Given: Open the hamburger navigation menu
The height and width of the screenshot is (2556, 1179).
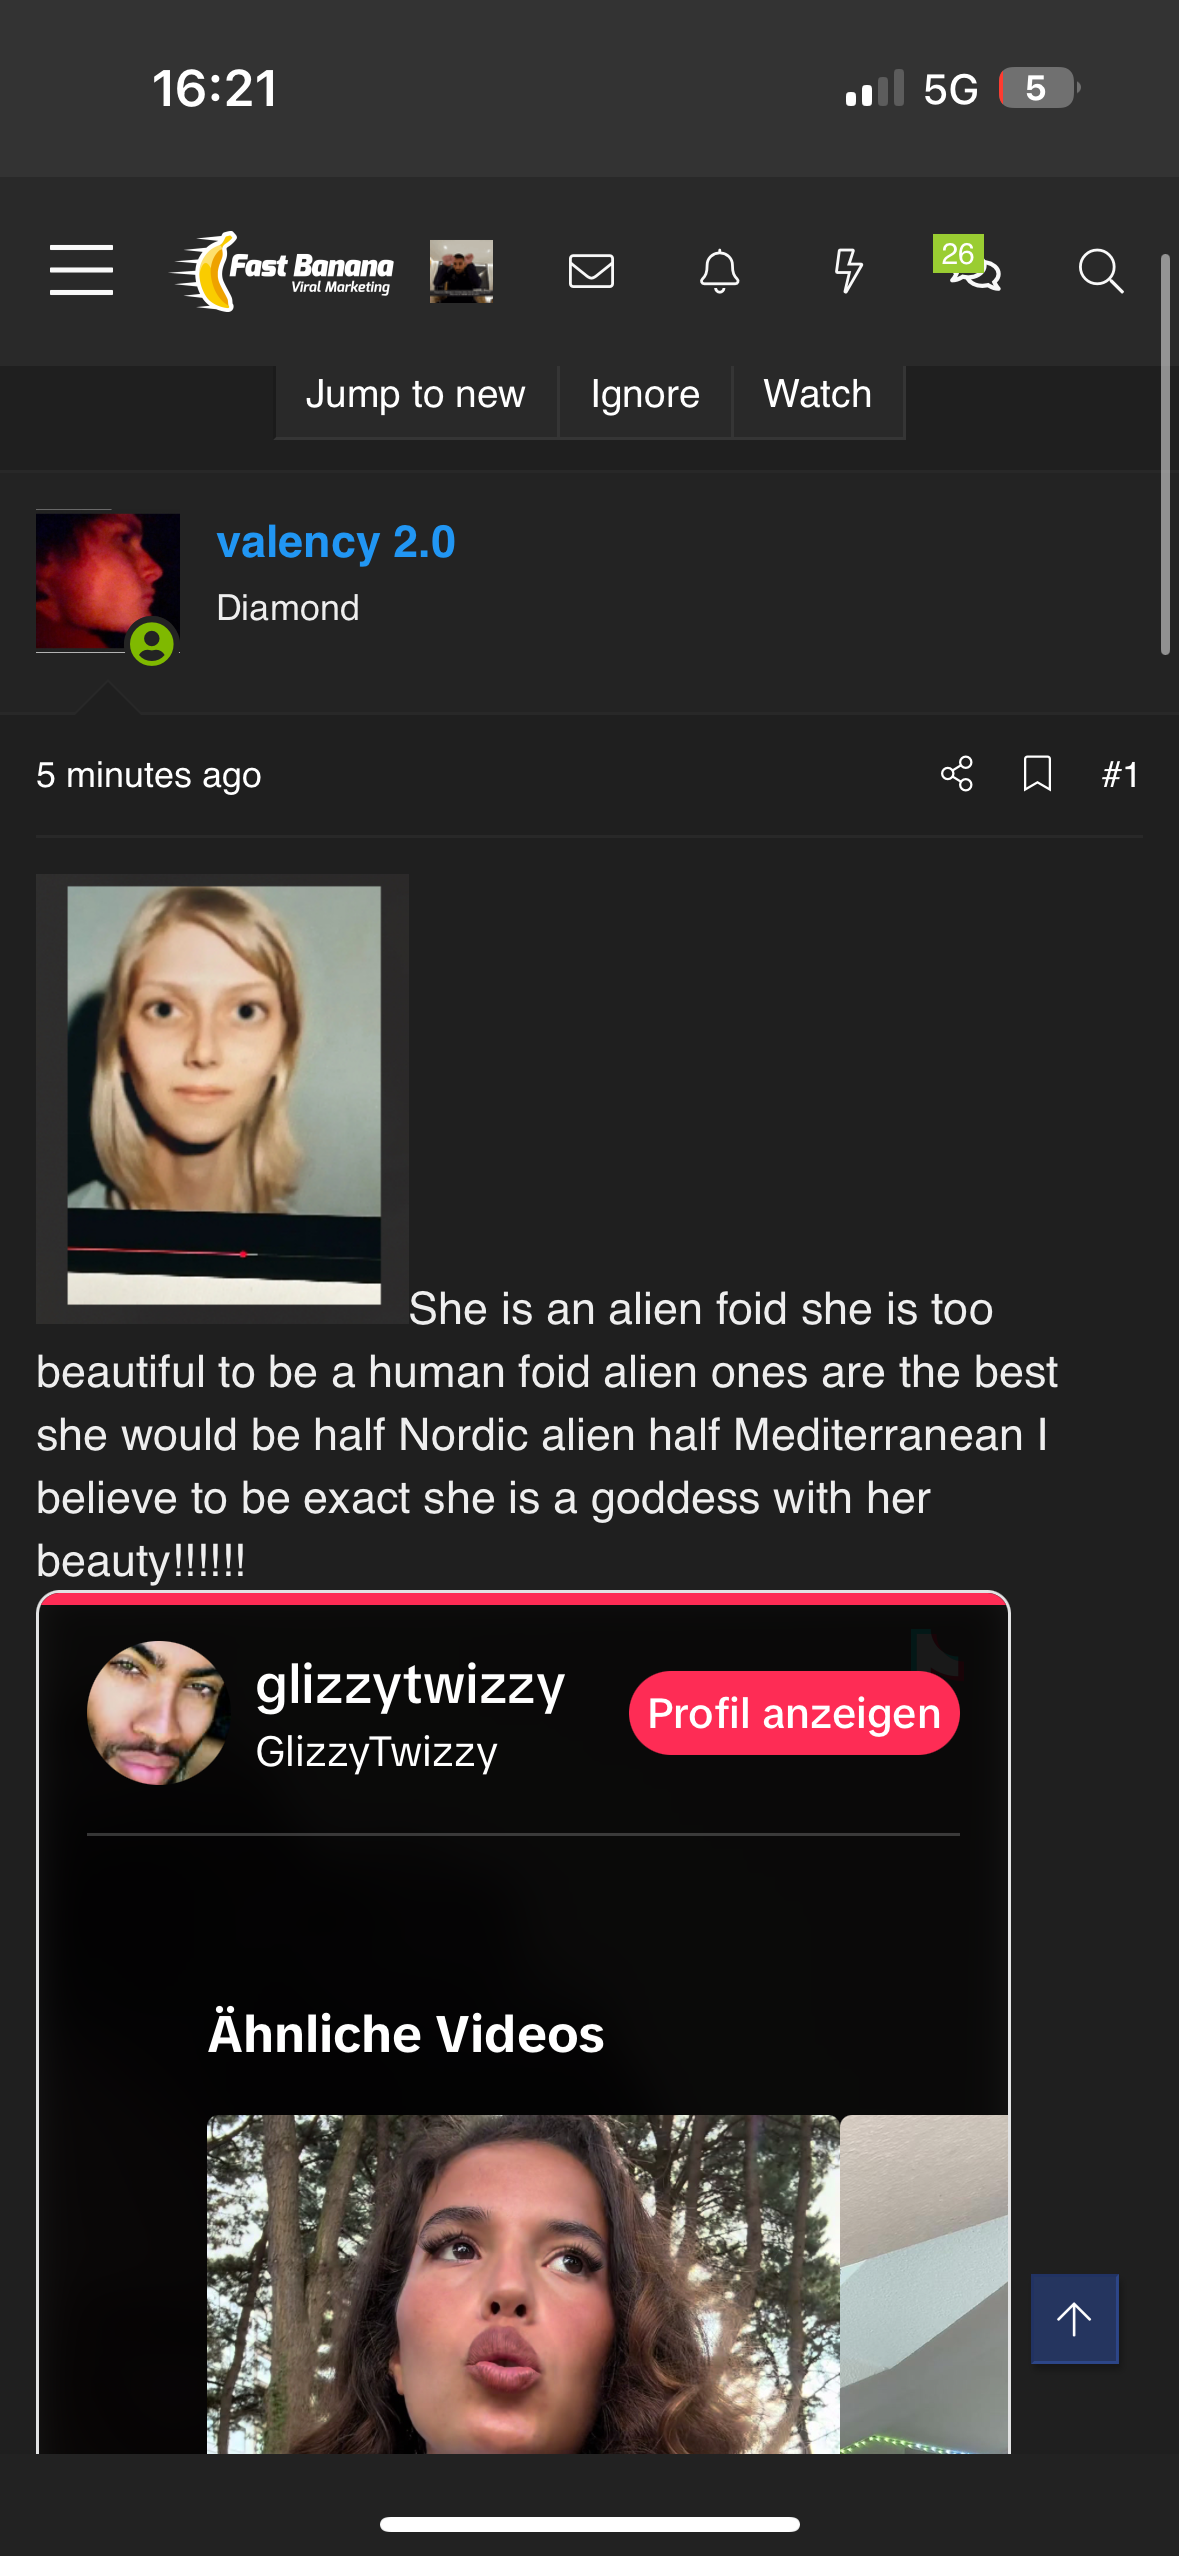Looking at the screenshot, I should tap(81, 270).
